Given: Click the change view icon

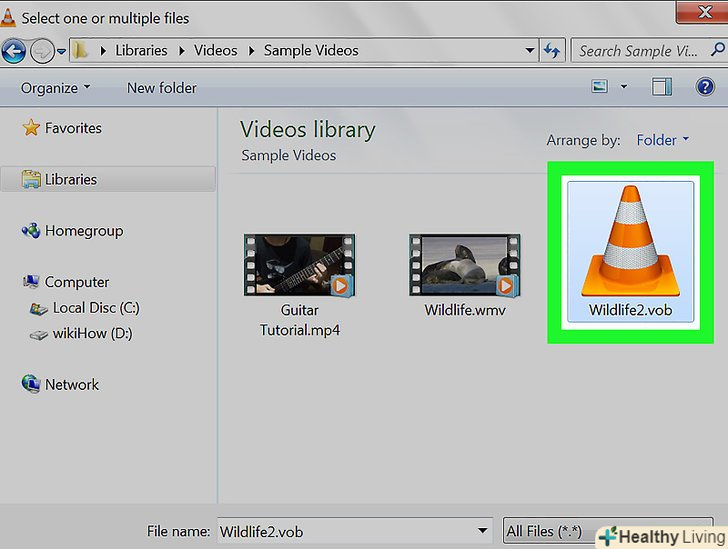Looking at the screenshot, I should [600, 87].
